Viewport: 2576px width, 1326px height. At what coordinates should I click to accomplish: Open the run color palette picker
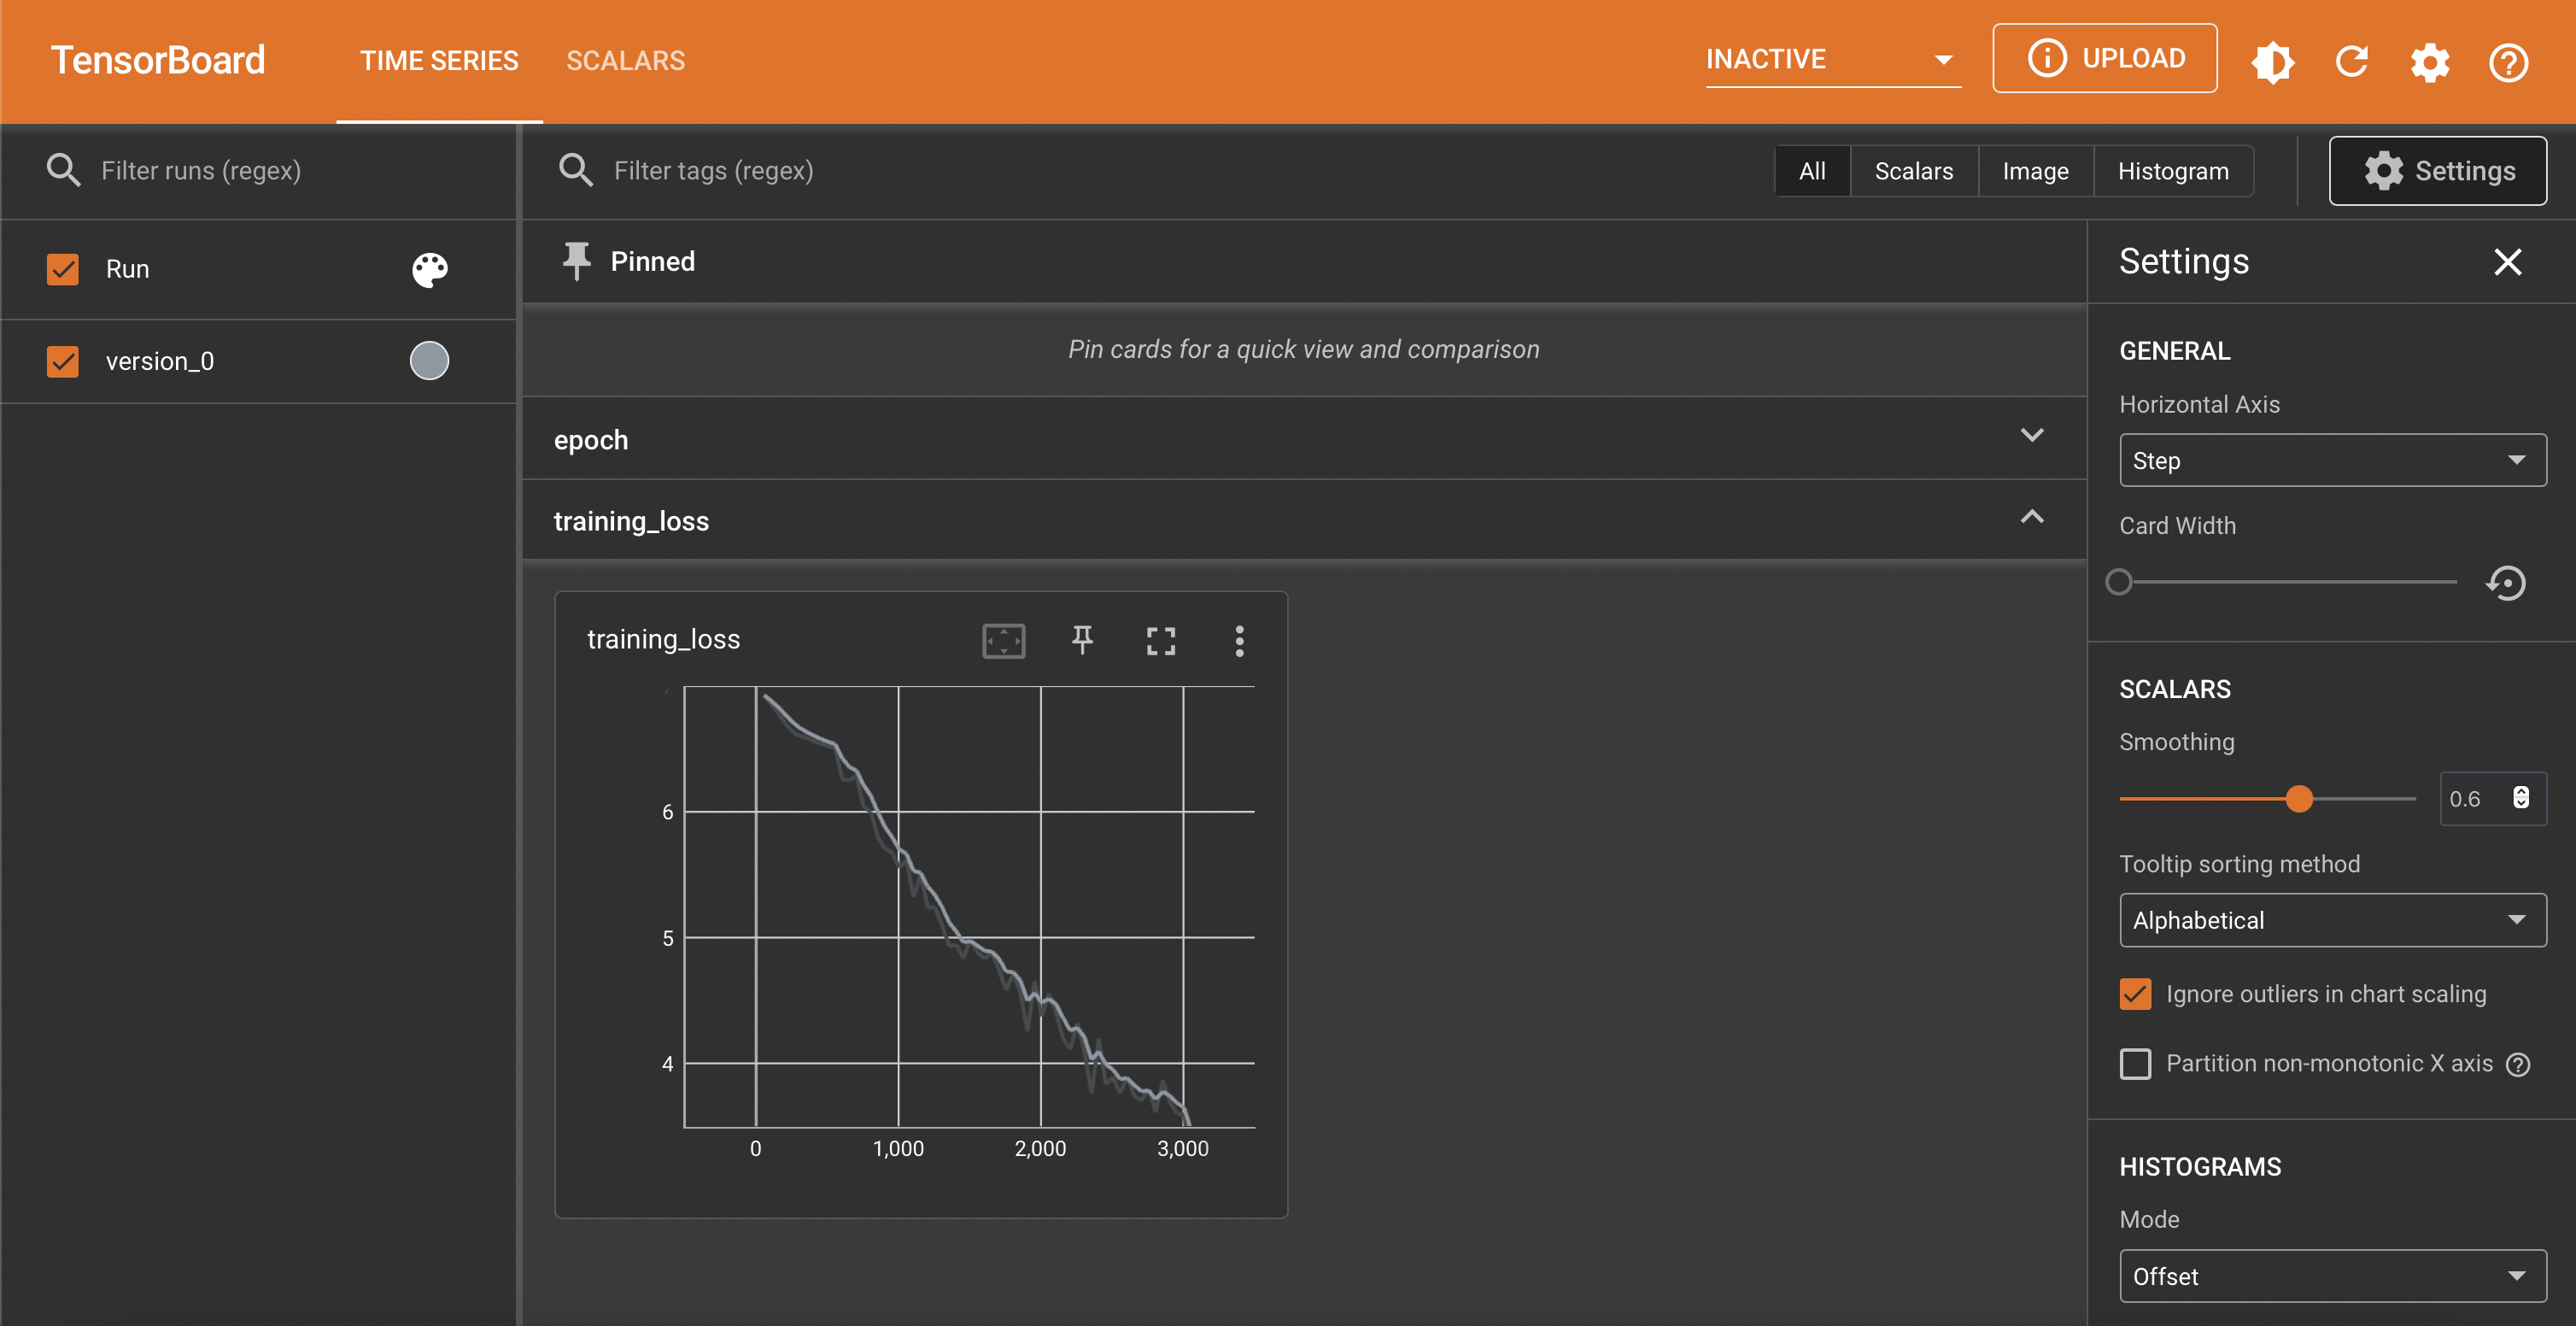(429, 269)
